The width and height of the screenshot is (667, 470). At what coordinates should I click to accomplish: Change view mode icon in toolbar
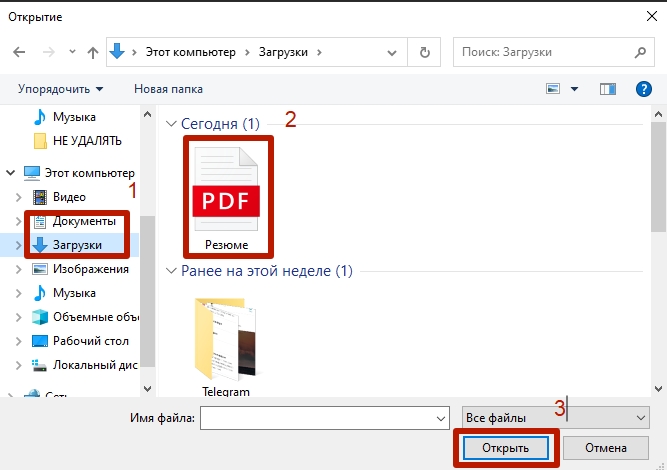pyautogui.click(x=553, y=89)
